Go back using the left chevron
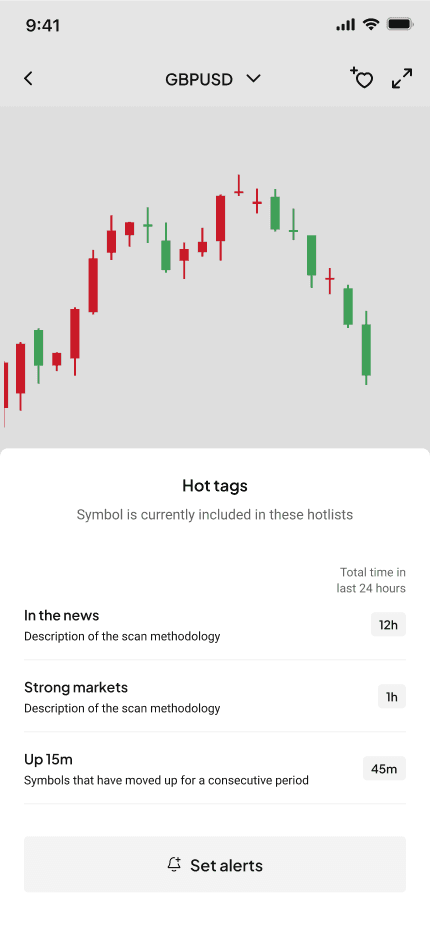Viewport: 430px width, 933px height. 28,79
